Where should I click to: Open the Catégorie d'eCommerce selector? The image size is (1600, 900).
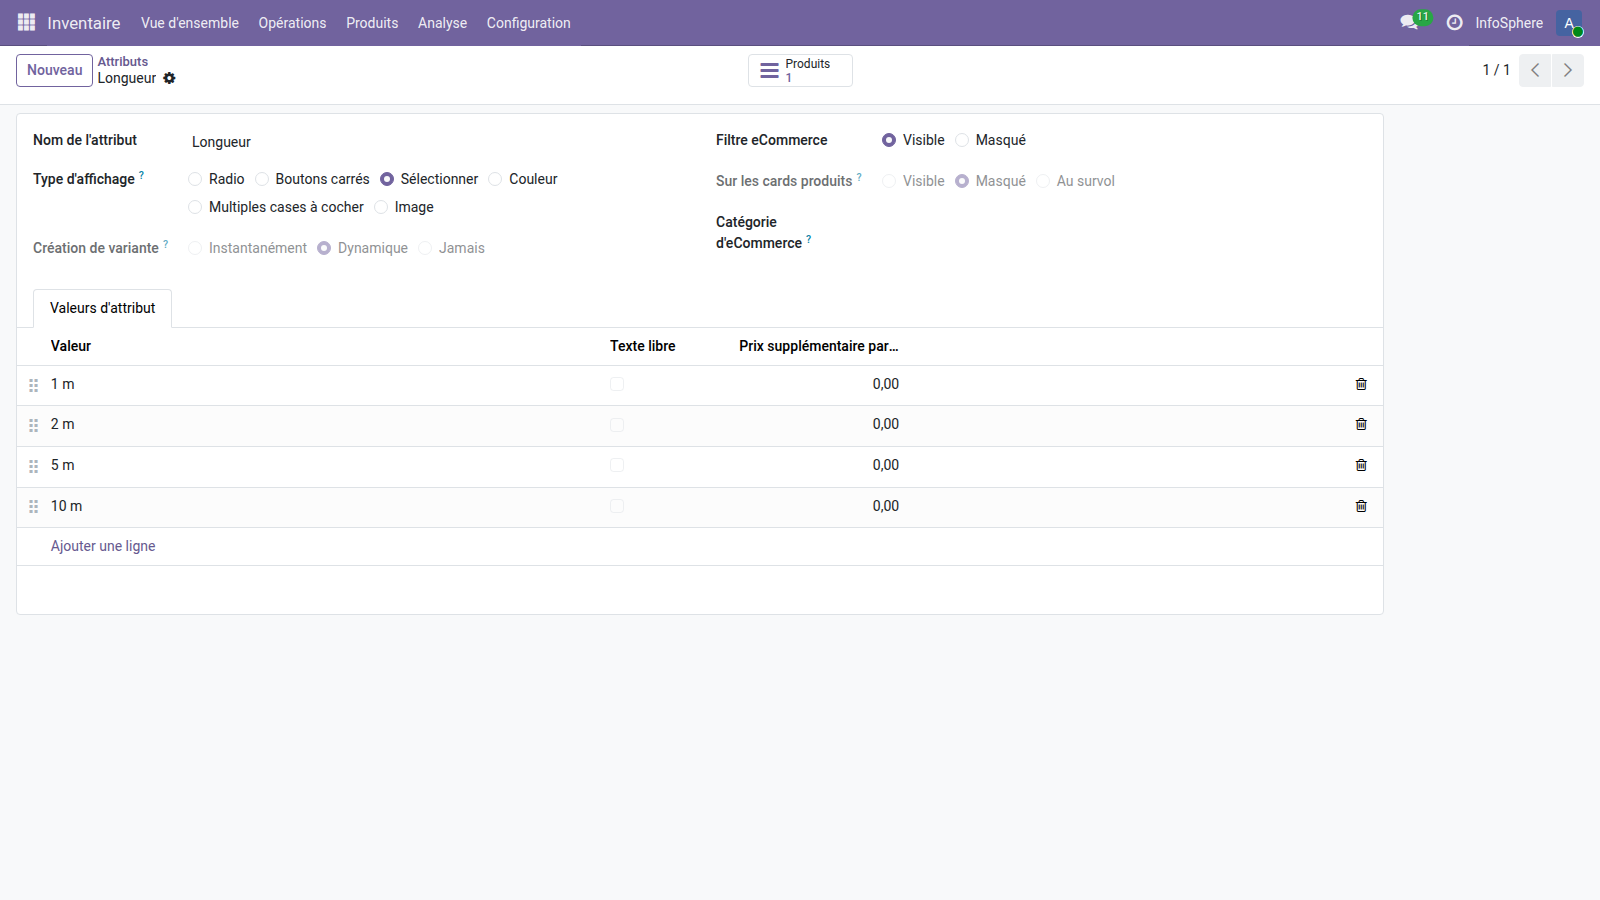(950, 232)
